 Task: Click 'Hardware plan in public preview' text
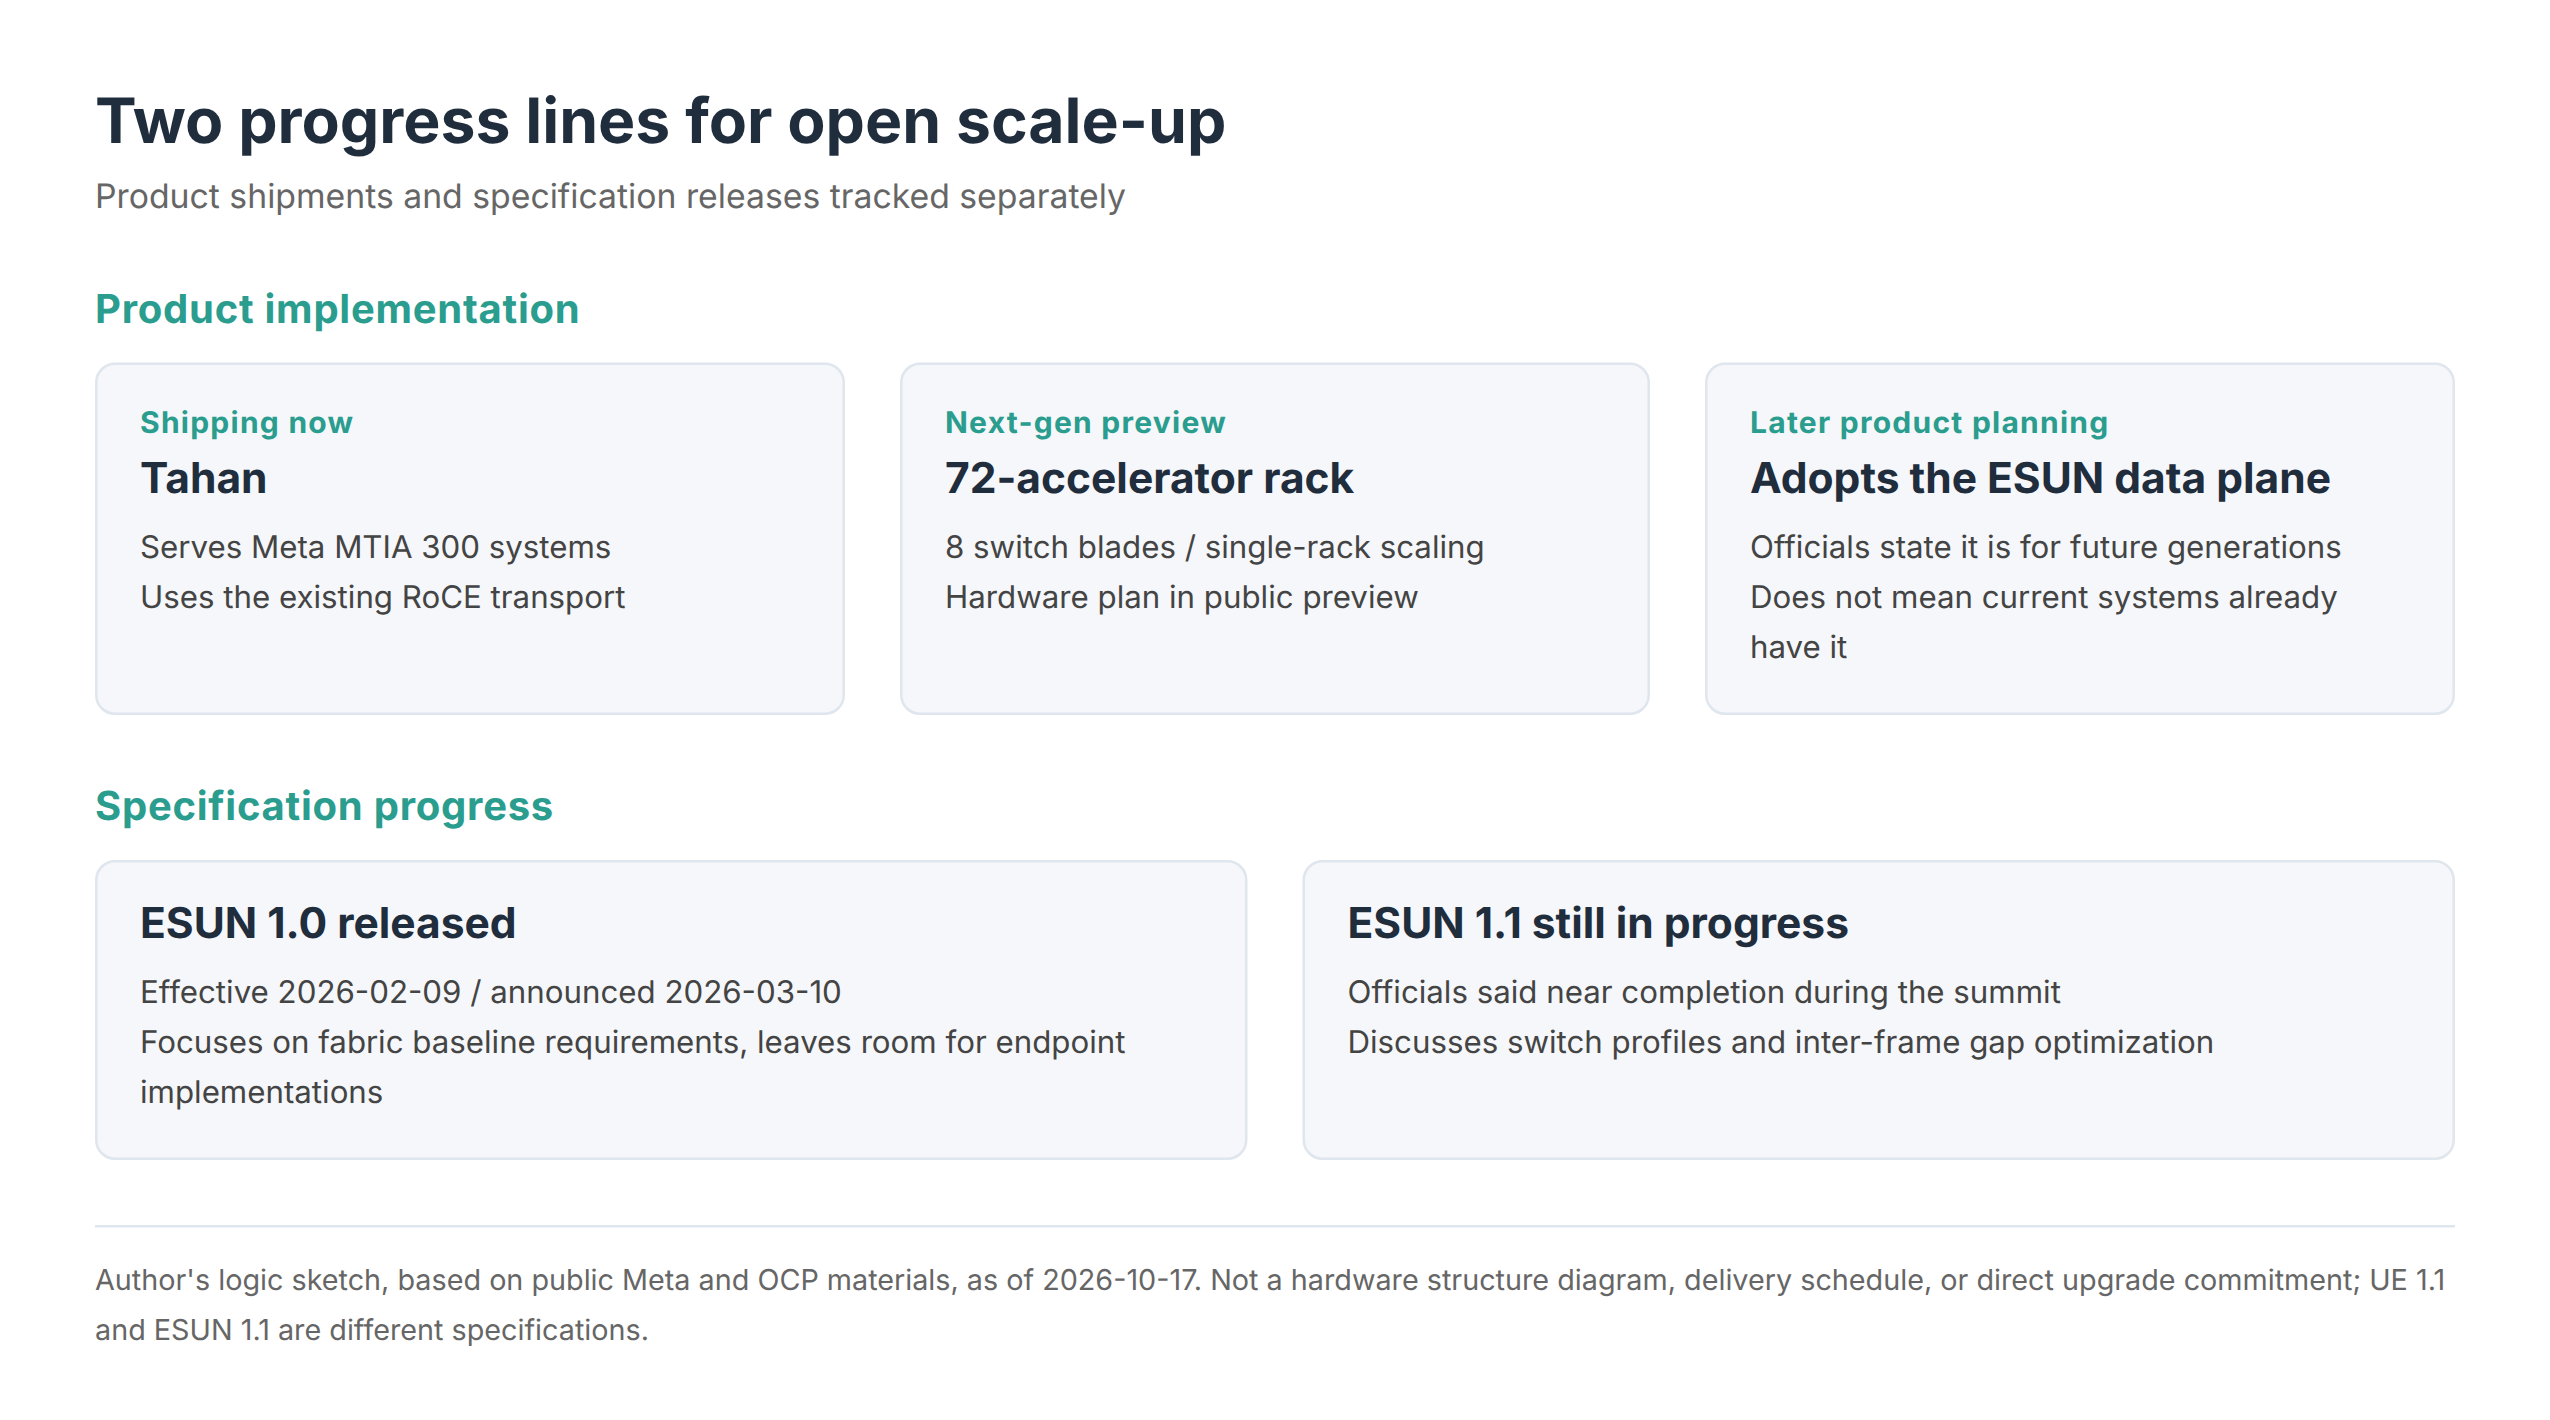[1181, 597]
